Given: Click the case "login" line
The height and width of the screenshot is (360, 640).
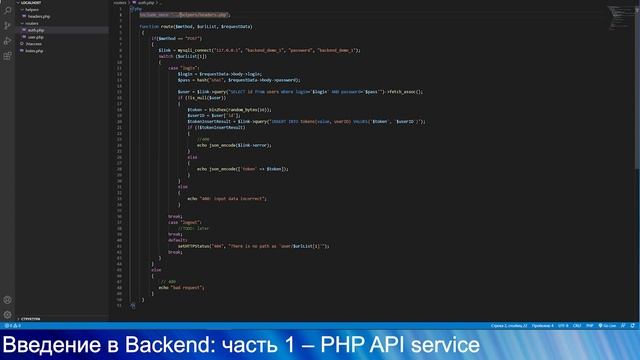Looking at the screenshot, I should coord(183,68).
